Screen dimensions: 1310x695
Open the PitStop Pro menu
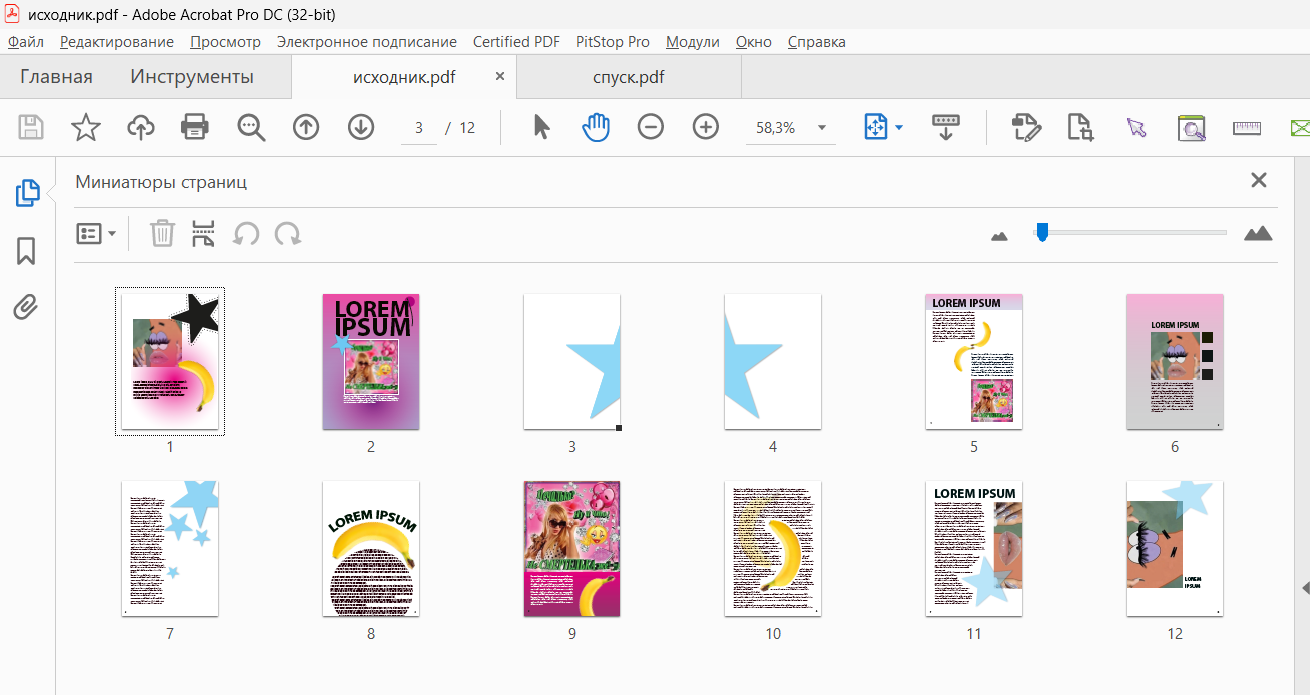click(x=613, y=42)
